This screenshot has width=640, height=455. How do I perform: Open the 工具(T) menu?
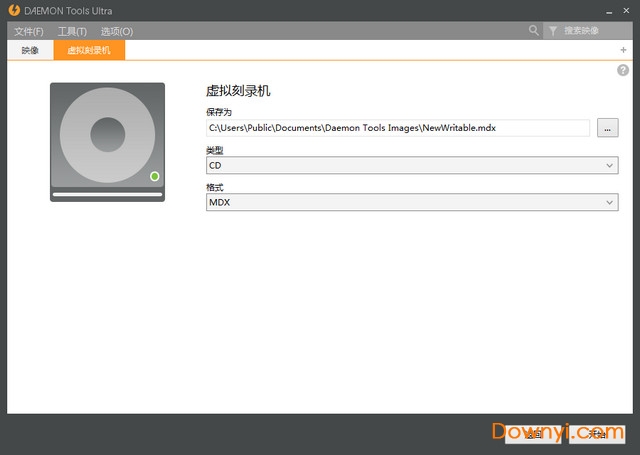pos(72,31)
